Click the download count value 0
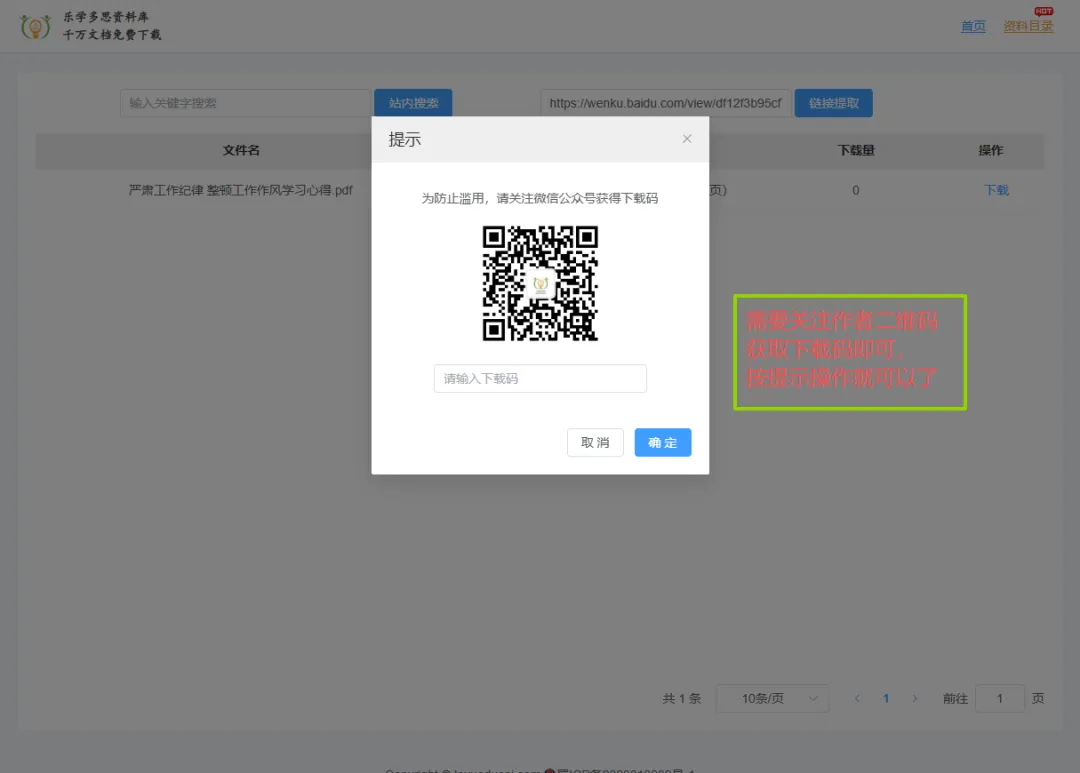Screen dimensions: 1080x773 855,190
